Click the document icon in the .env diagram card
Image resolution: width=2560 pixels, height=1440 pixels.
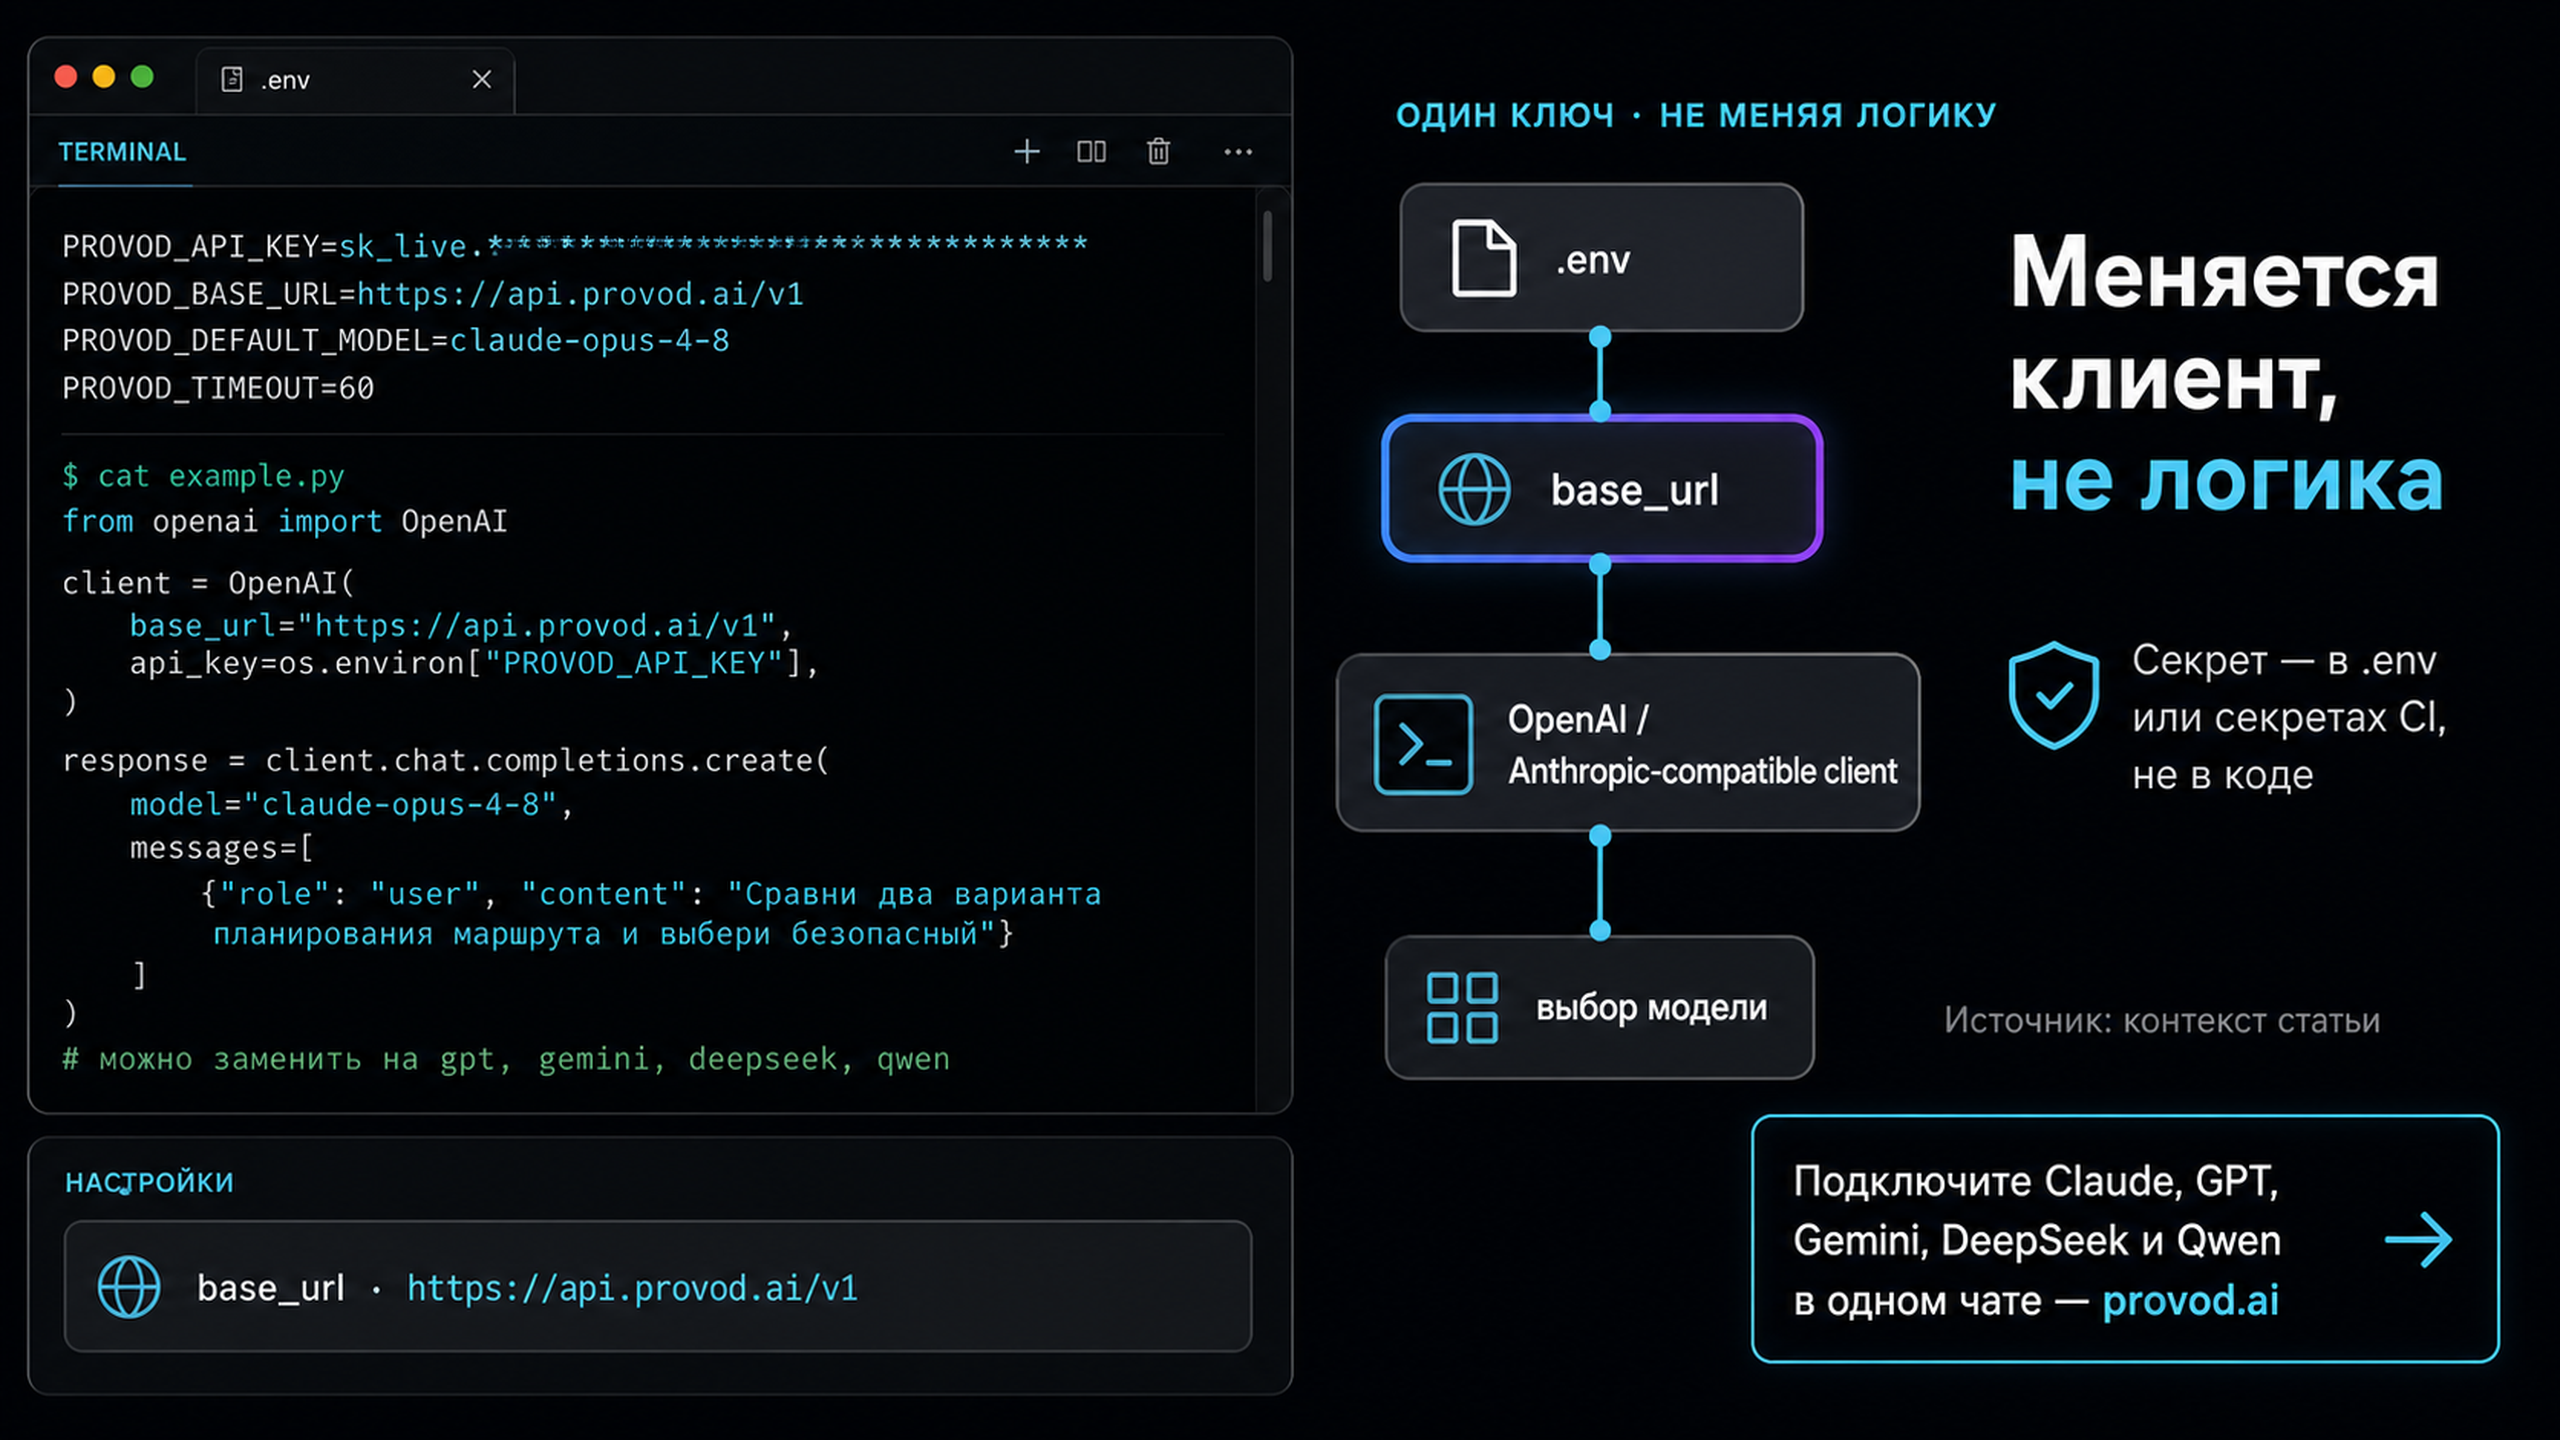[x=1483, y=258]
